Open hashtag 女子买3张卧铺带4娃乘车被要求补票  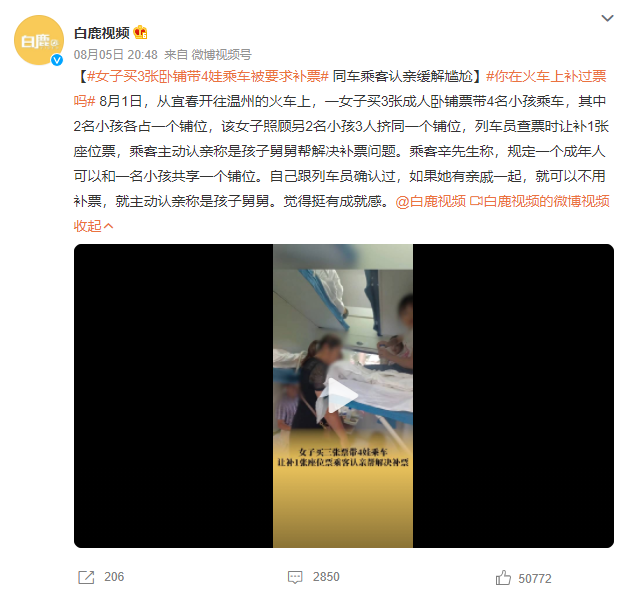click(208, 76)
